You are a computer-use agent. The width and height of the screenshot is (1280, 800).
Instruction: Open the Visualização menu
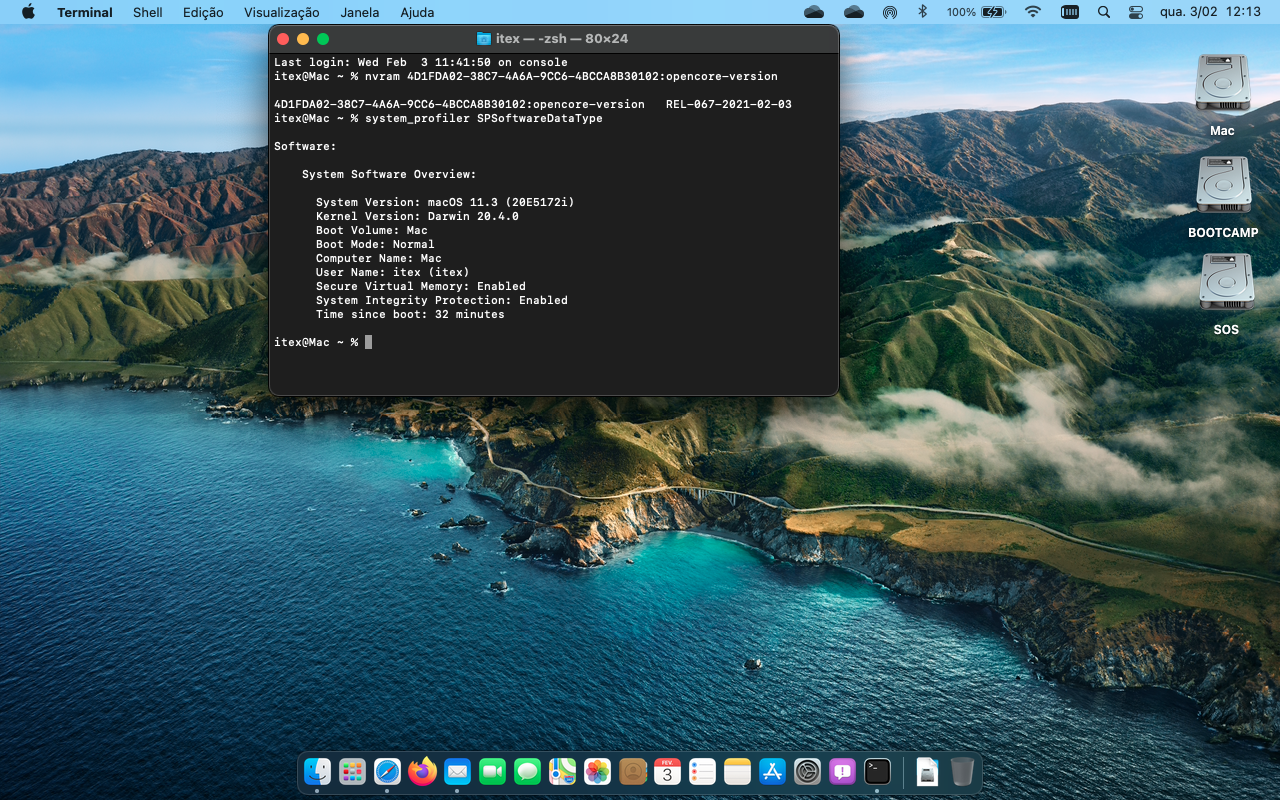coord(282,12)
